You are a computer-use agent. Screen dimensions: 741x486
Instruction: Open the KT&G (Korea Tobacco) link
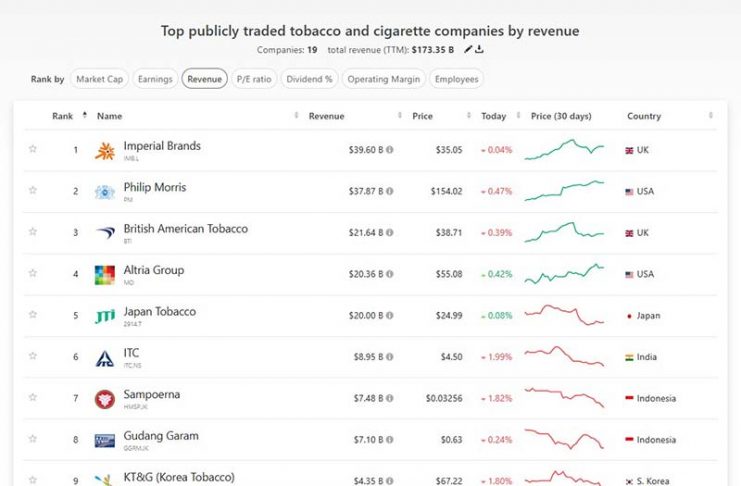tap(179, 477)
